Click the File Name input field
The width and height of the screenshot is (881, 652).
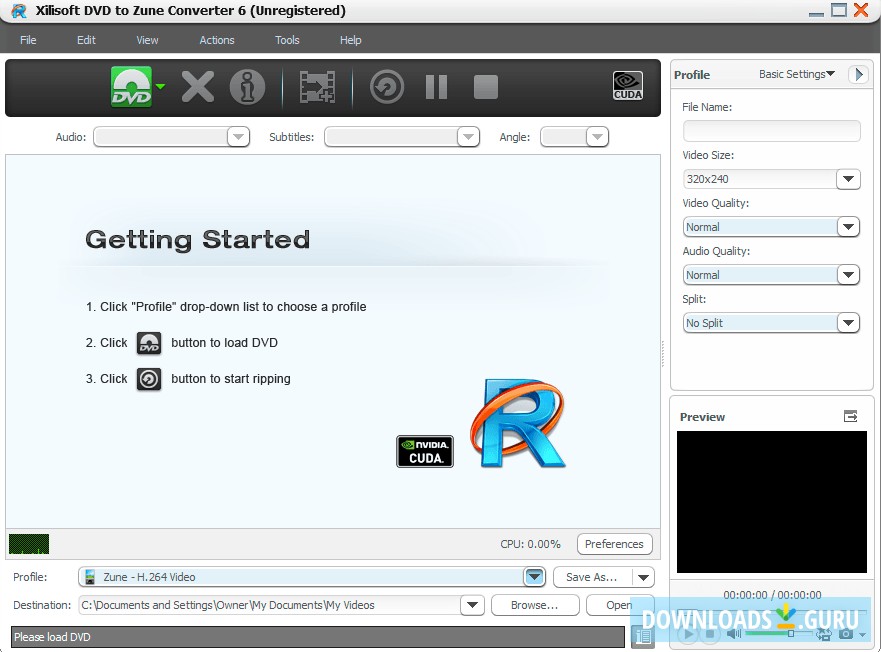tap(771, 131)
